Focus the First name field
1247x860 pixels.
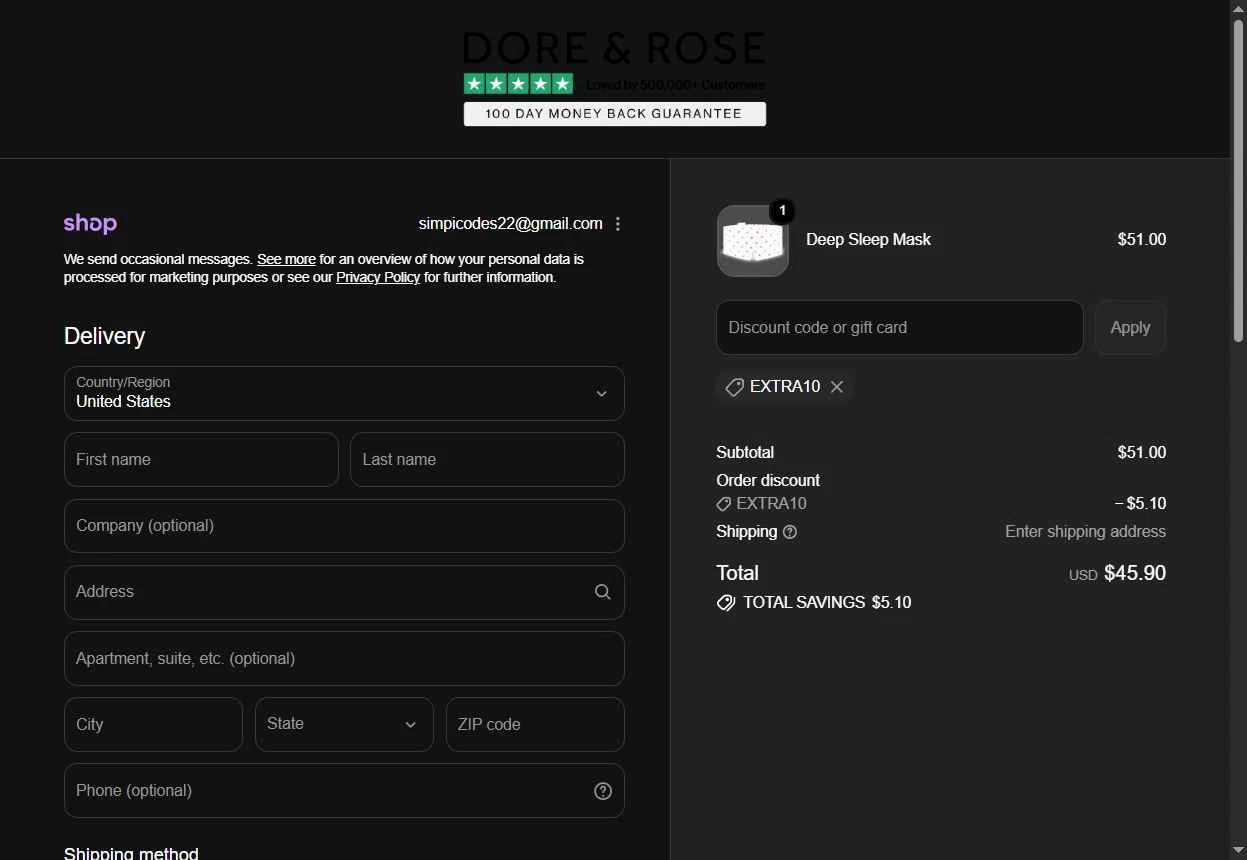(x=201, y=460)
